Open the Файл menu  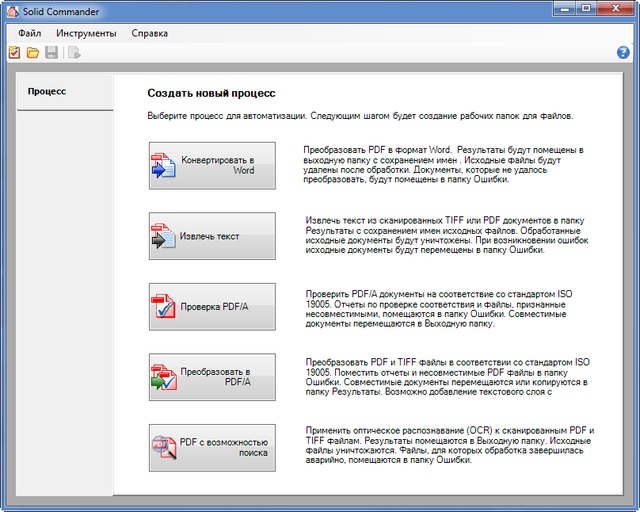(29, 33)
